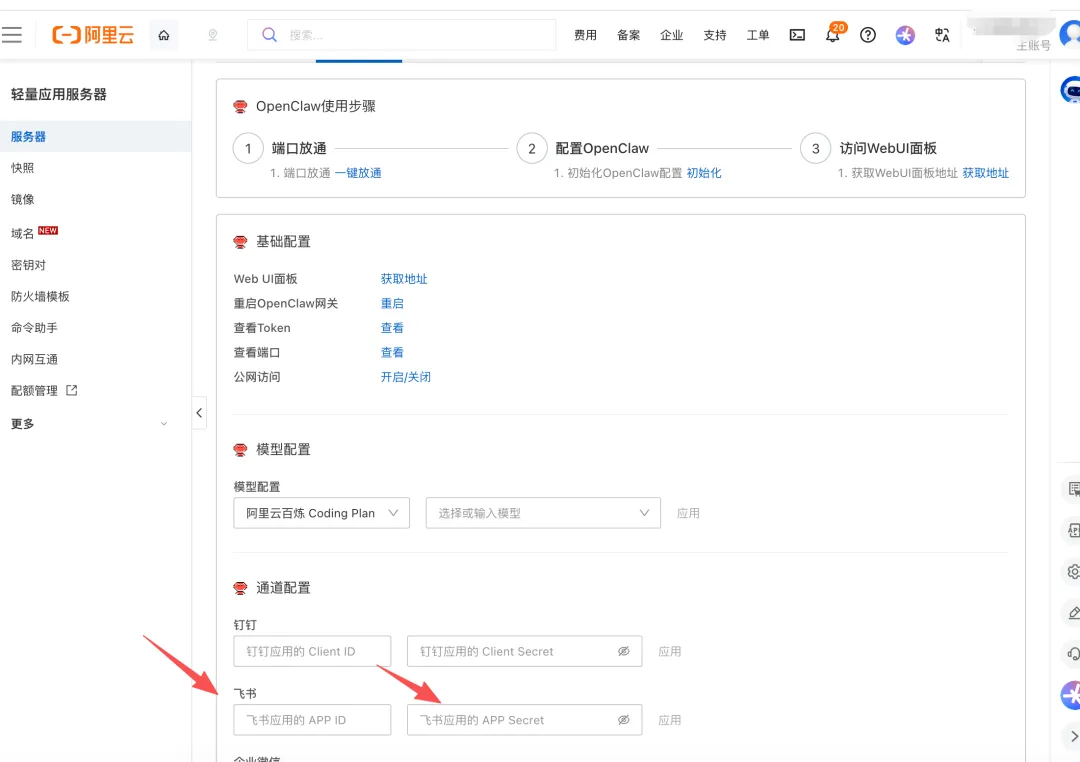Select 镜像 in the sidebar
The height and width of the screenshot is (762, 1080).
tap(23, 199)
